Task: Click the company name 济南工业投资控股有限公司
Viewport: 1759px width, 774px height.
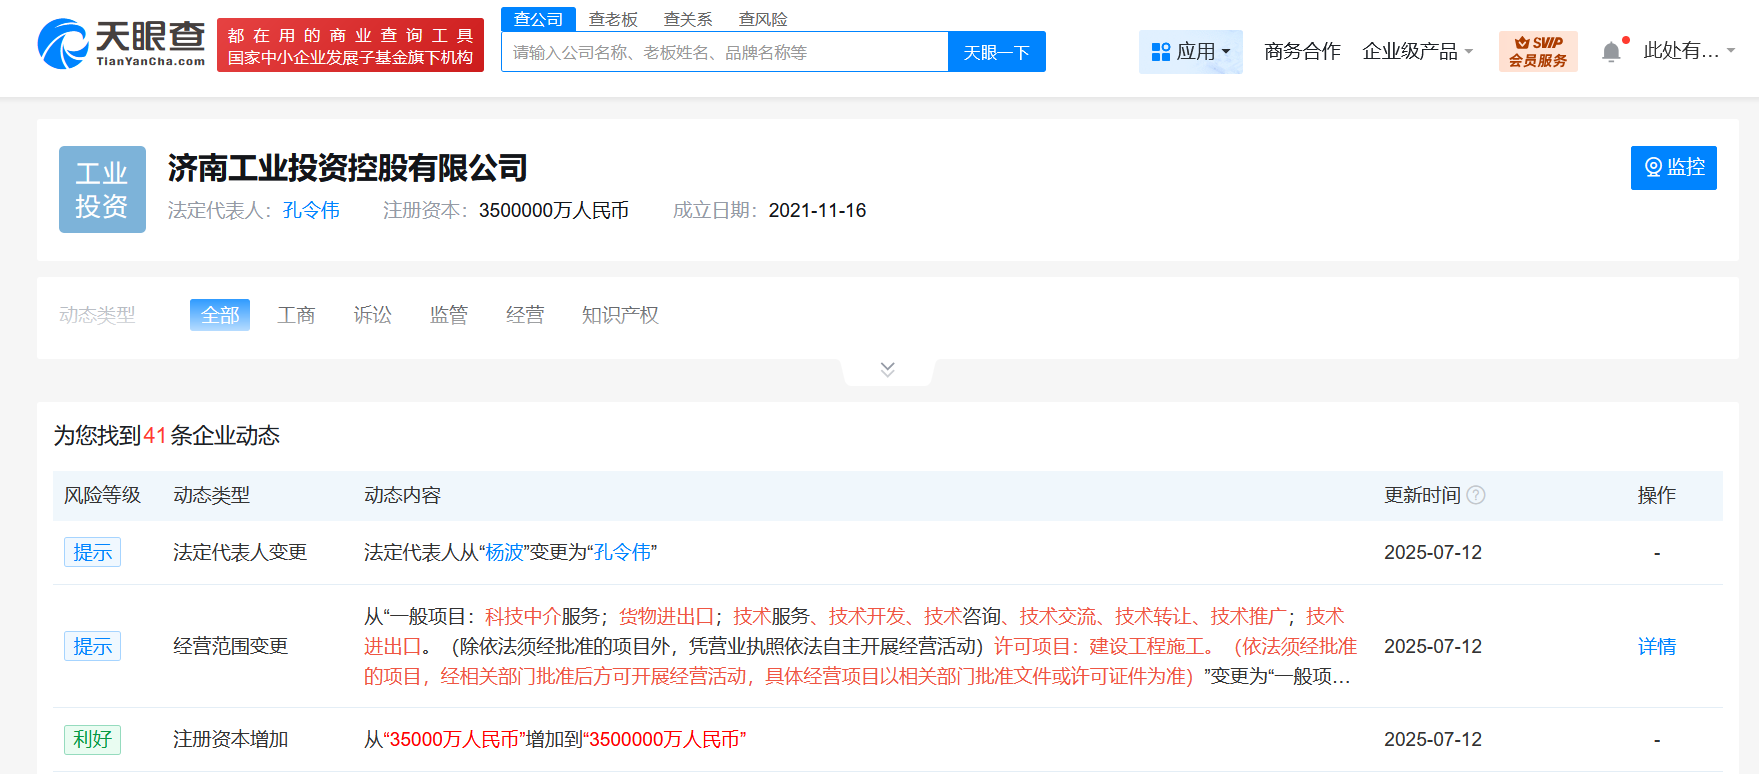Action: tap(348, 168)
